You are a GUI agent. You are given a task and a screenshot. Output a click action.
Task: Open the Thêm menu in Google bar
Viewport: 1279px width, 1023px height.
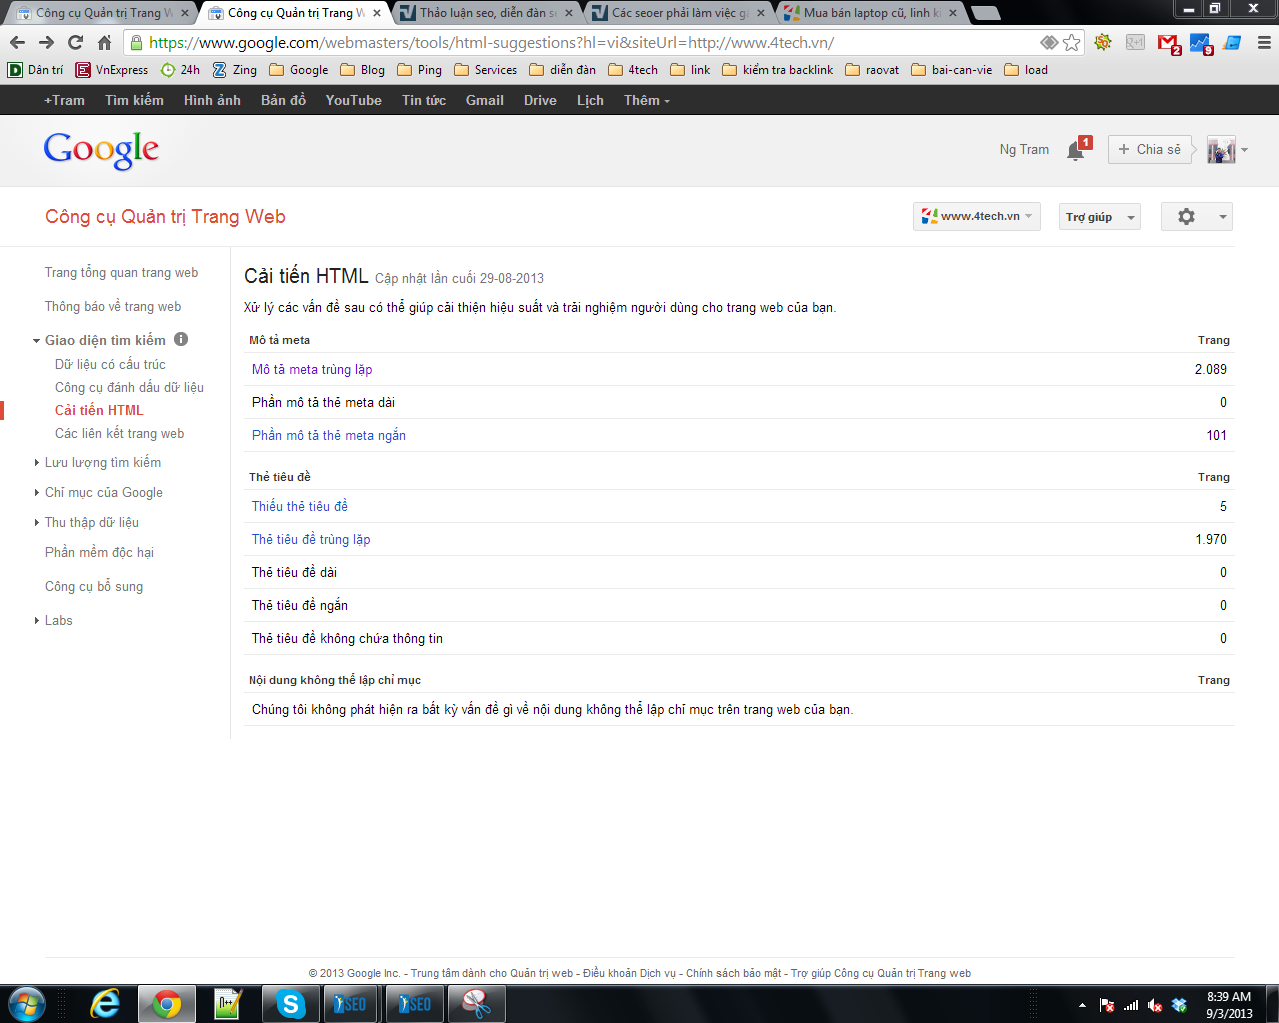(646, 100)
